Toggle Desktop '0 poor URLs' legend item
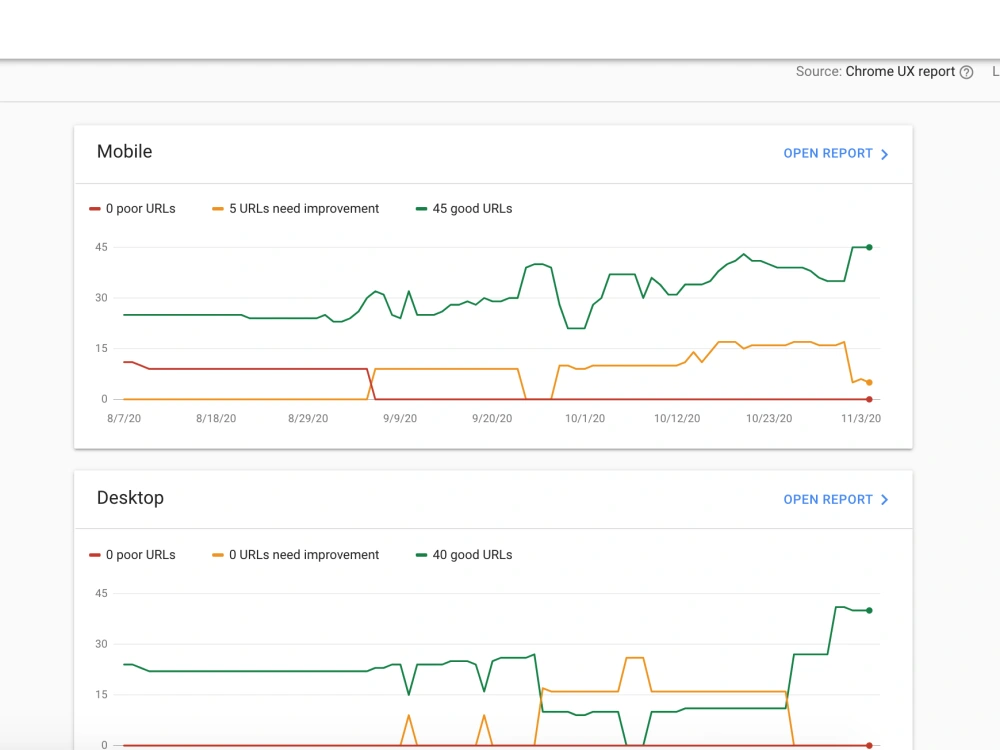Viewport: 1000px width, 750px height. click(x=132, y=555)
